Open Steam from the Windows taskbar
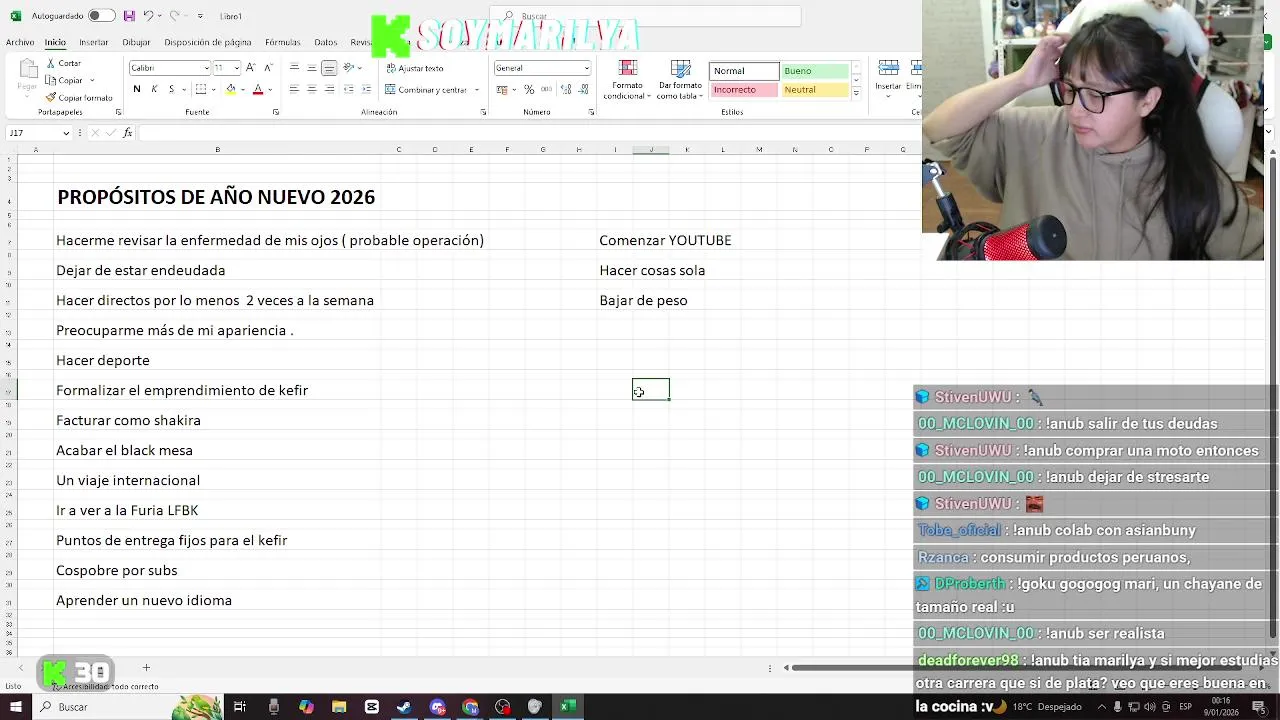The width and height of the screenshot is (1280, 720). [404, 707]
